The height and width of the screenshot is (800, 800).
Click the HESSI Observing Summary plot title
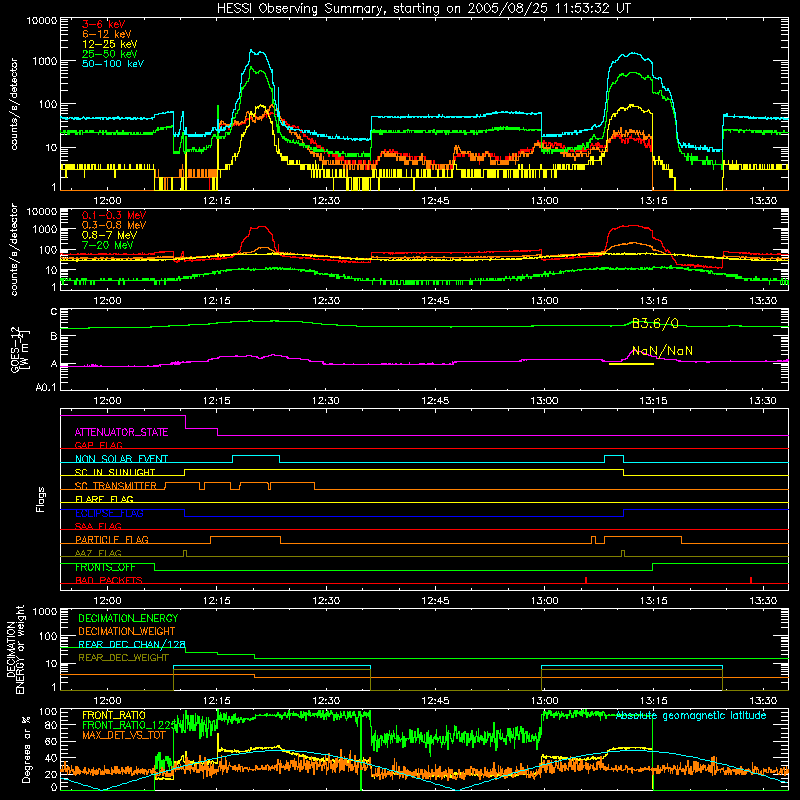pos(423,9)
